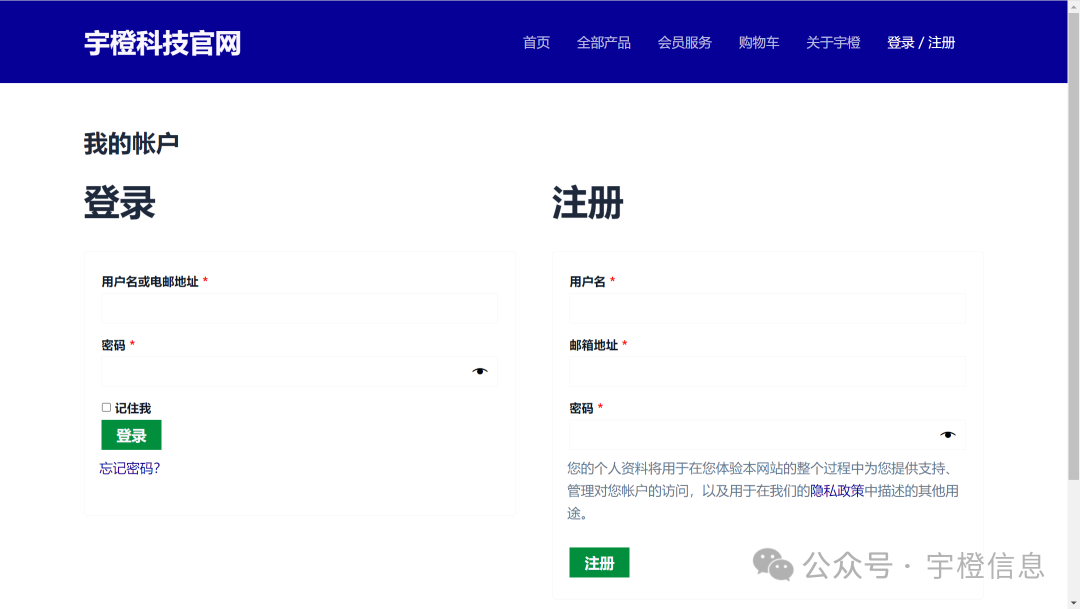Click the 宇橙科技官网 site title
Image resolution: width=1080 pixels, height=609 pixels.
click(x=165, y=42)
